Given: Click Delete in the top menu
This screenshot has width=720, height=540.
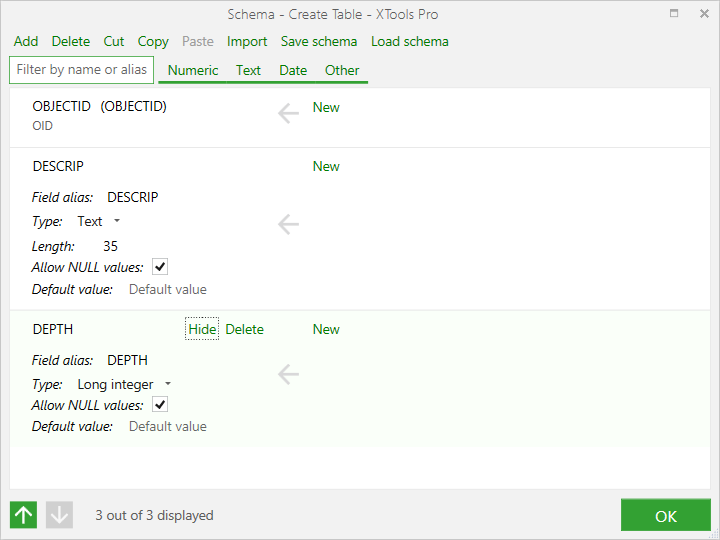Looking at the screenshot, I should (71, 41).
